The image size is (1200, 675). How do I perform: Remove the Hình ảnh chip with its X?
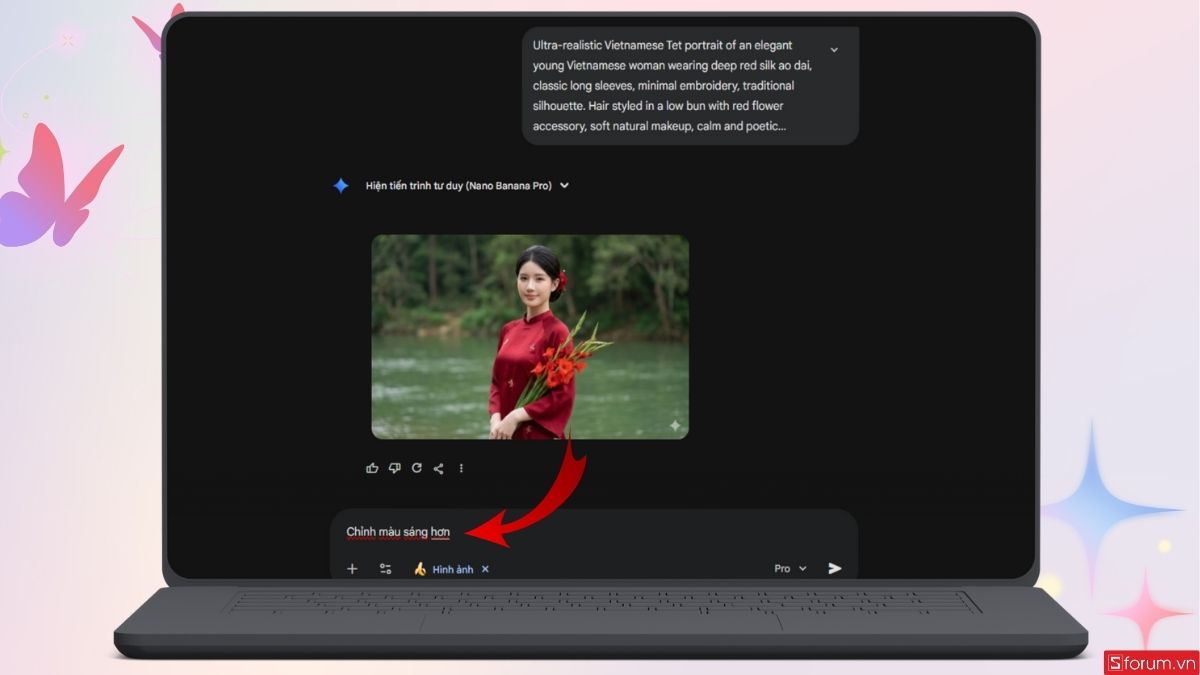tap(485, 569)
